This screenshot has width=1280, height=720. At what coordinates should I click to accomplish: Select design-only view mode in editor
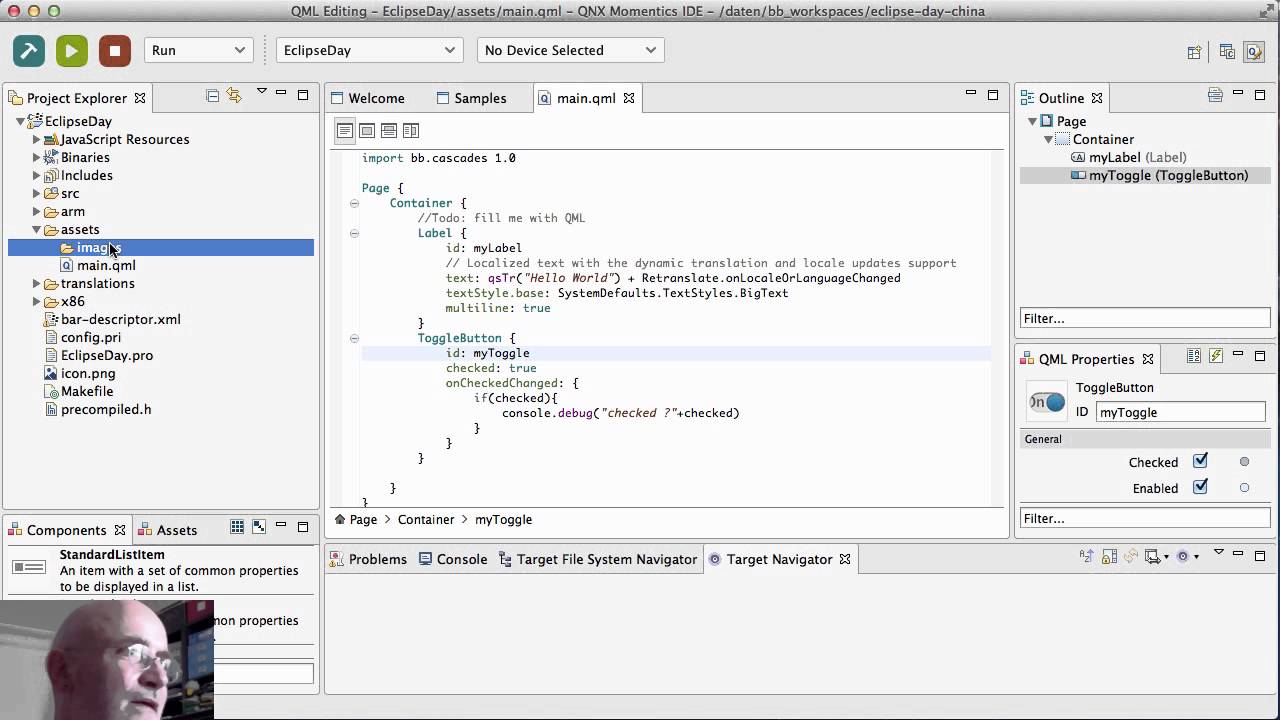(x=367, y=130)
